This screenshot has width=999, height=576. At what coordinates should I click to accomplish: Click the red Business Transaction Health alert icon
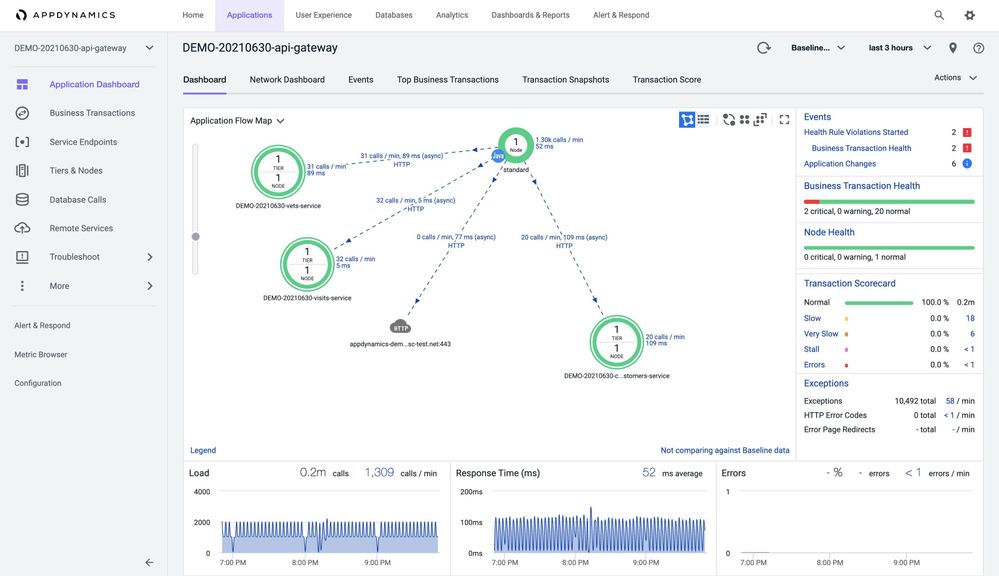click(x=967, y=148)
